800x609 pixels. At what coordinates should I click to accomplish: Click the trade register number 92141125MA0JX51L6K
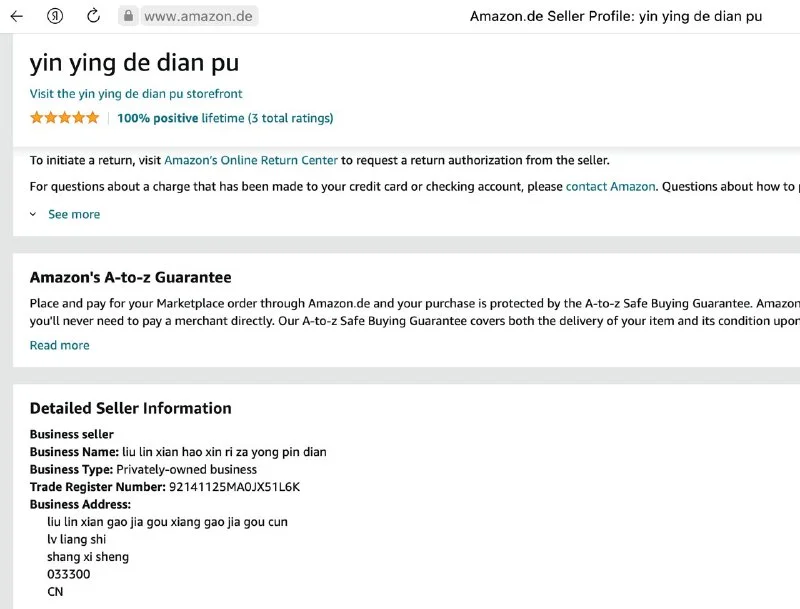tap(234, 487)
